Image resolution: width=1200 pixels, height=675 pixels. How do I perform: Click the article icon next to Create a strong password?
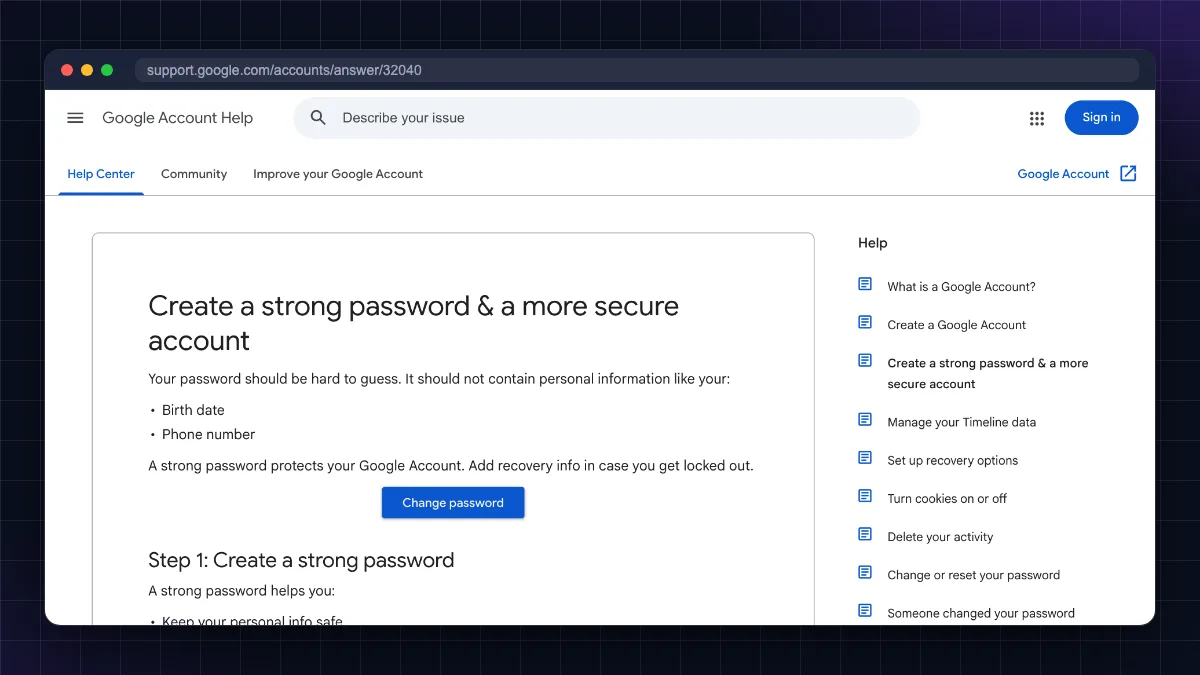(x=865, y=360)
